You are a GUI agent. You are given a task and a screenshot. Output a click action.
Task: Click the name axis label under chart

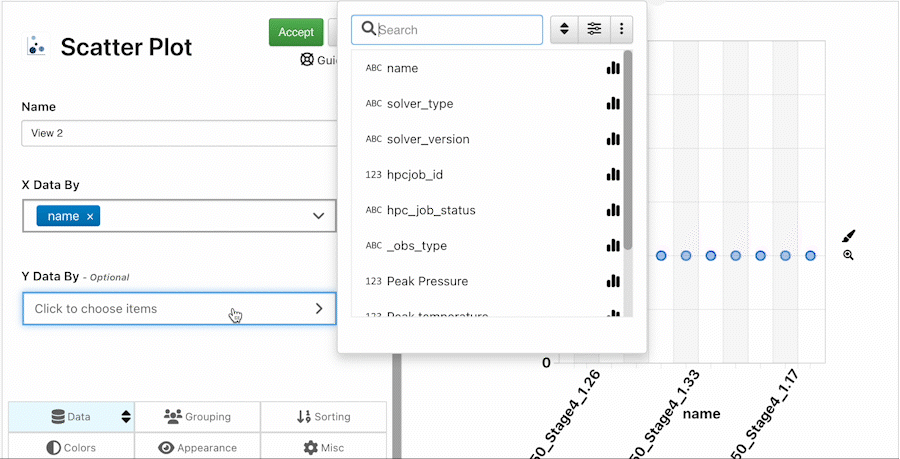click(702, 413)
